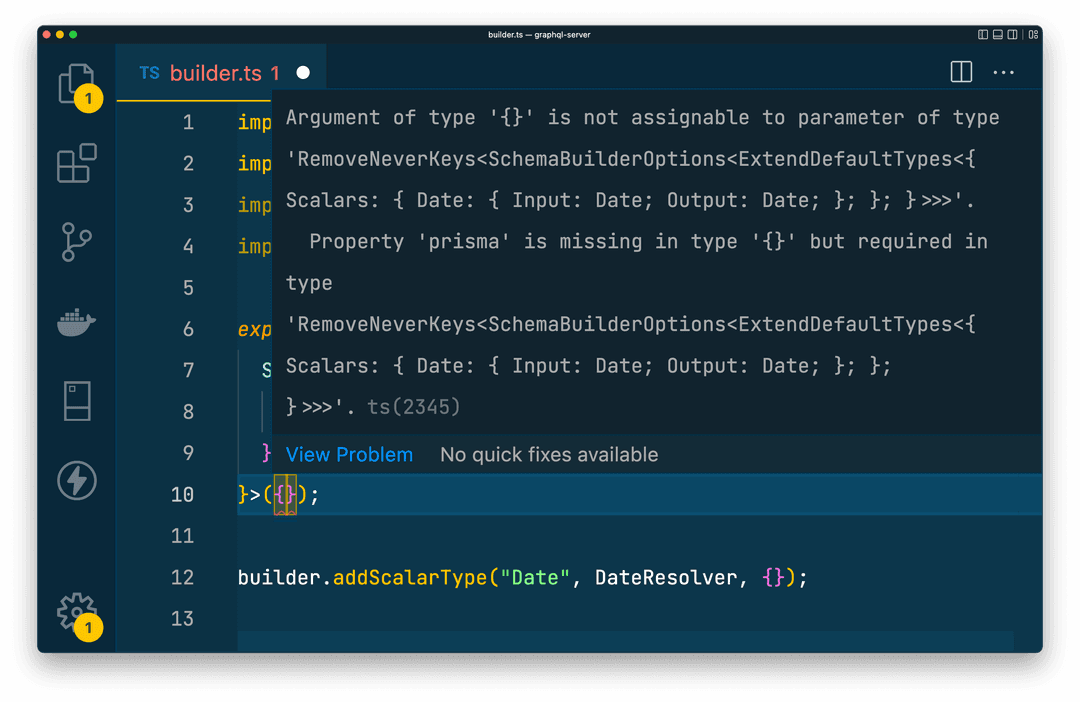
Task: Open the Customize Layout icon in the title bar
Action: click(1033, 34)
